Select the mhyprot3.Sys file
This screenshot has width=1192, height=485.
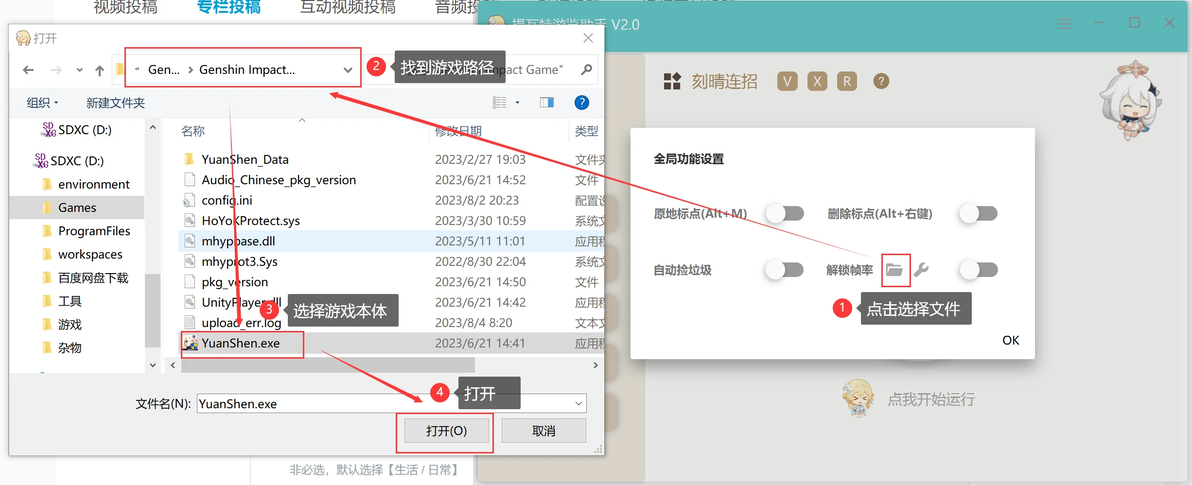coord(240,262)
